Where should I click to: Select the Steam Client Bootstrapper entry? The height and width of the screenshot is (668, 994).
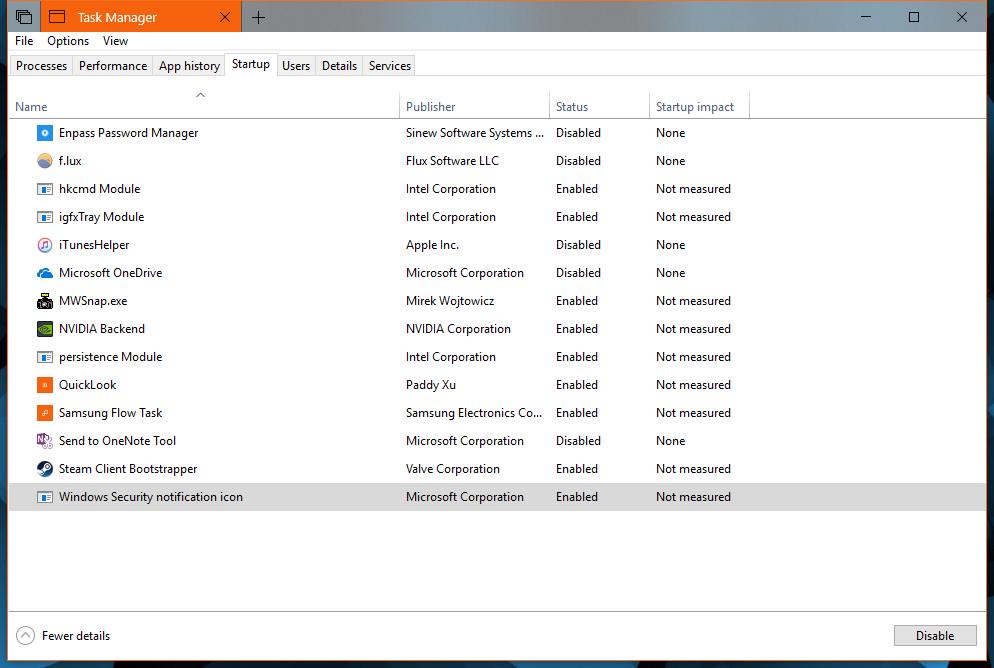(128, 469)
